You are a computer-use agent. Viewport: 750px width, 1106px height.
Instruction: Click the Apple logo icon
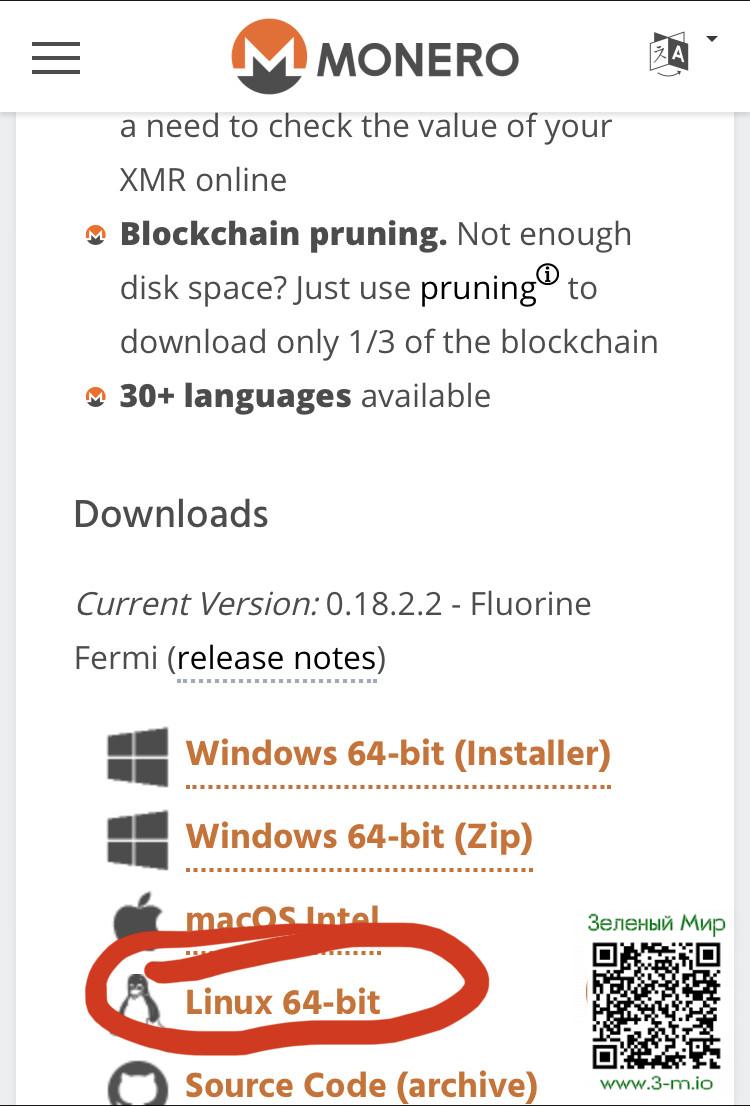(138, 914)
